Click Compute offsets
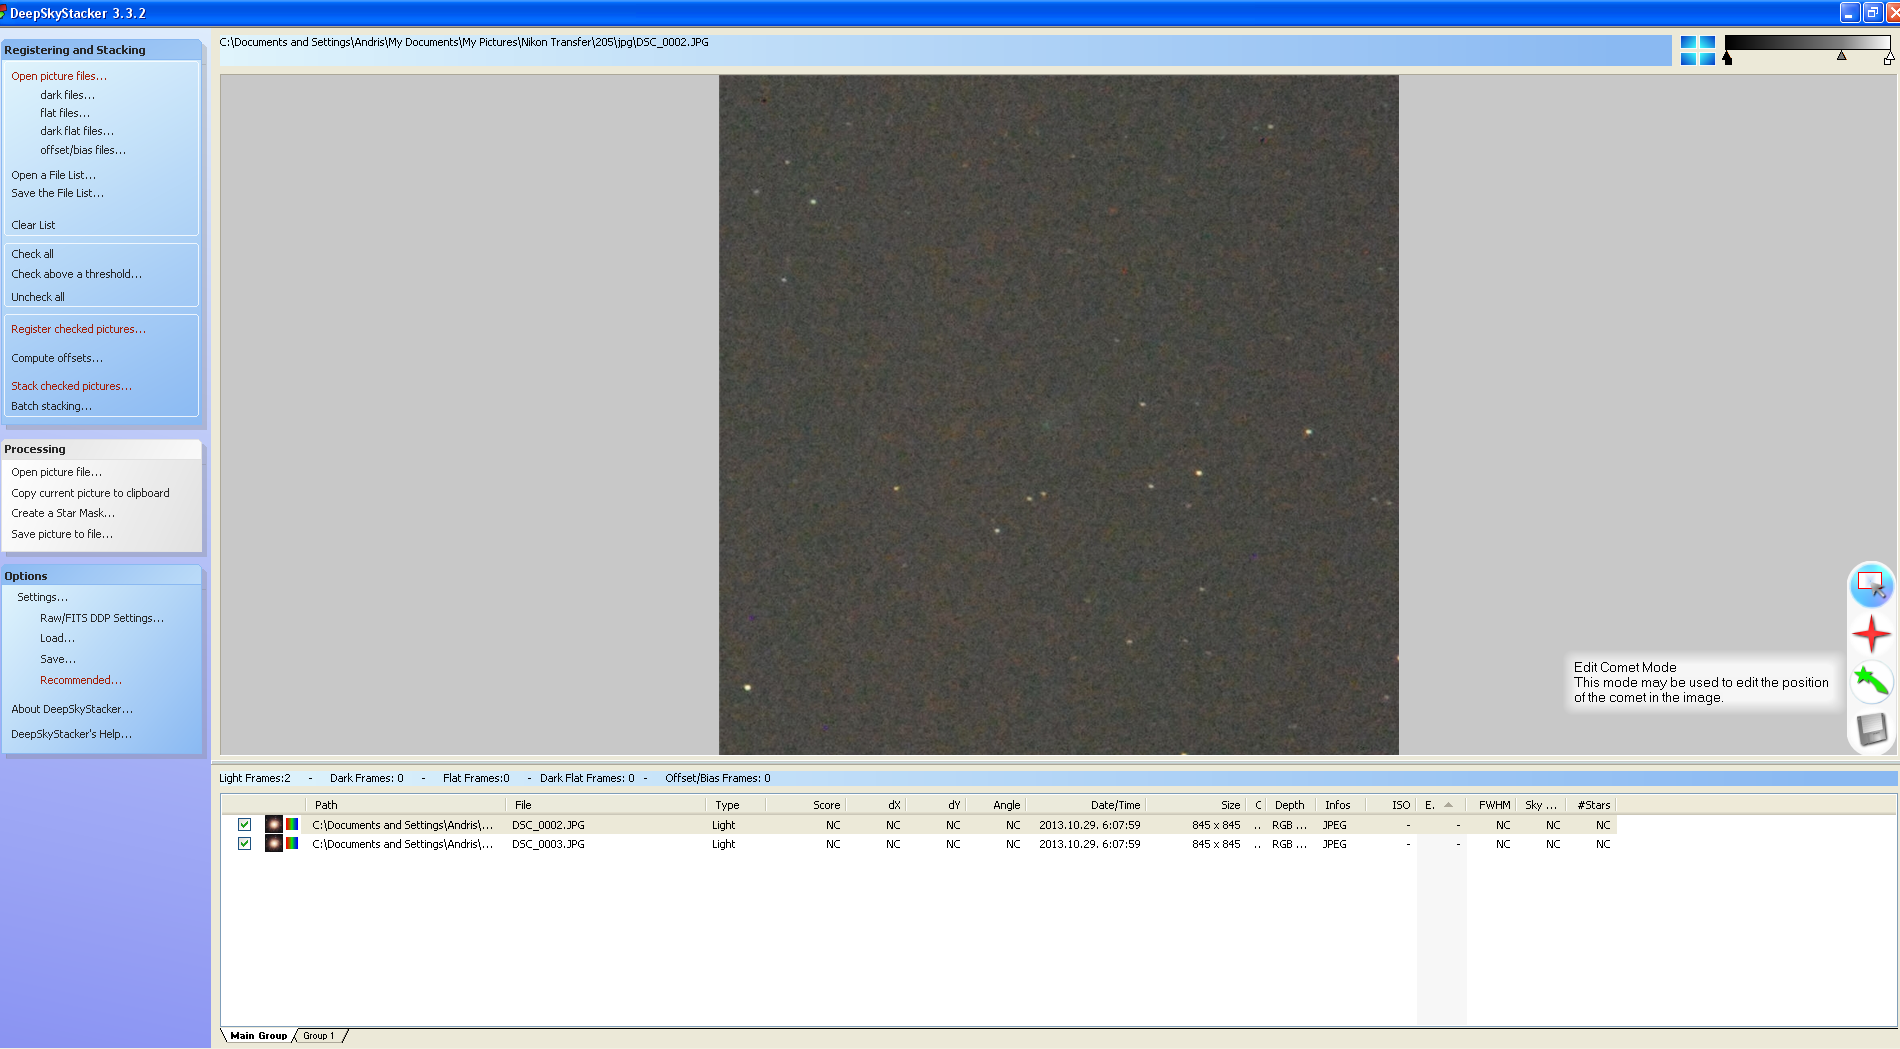The height and width of the screenshot is (1049, 1900). coord(57,358)
